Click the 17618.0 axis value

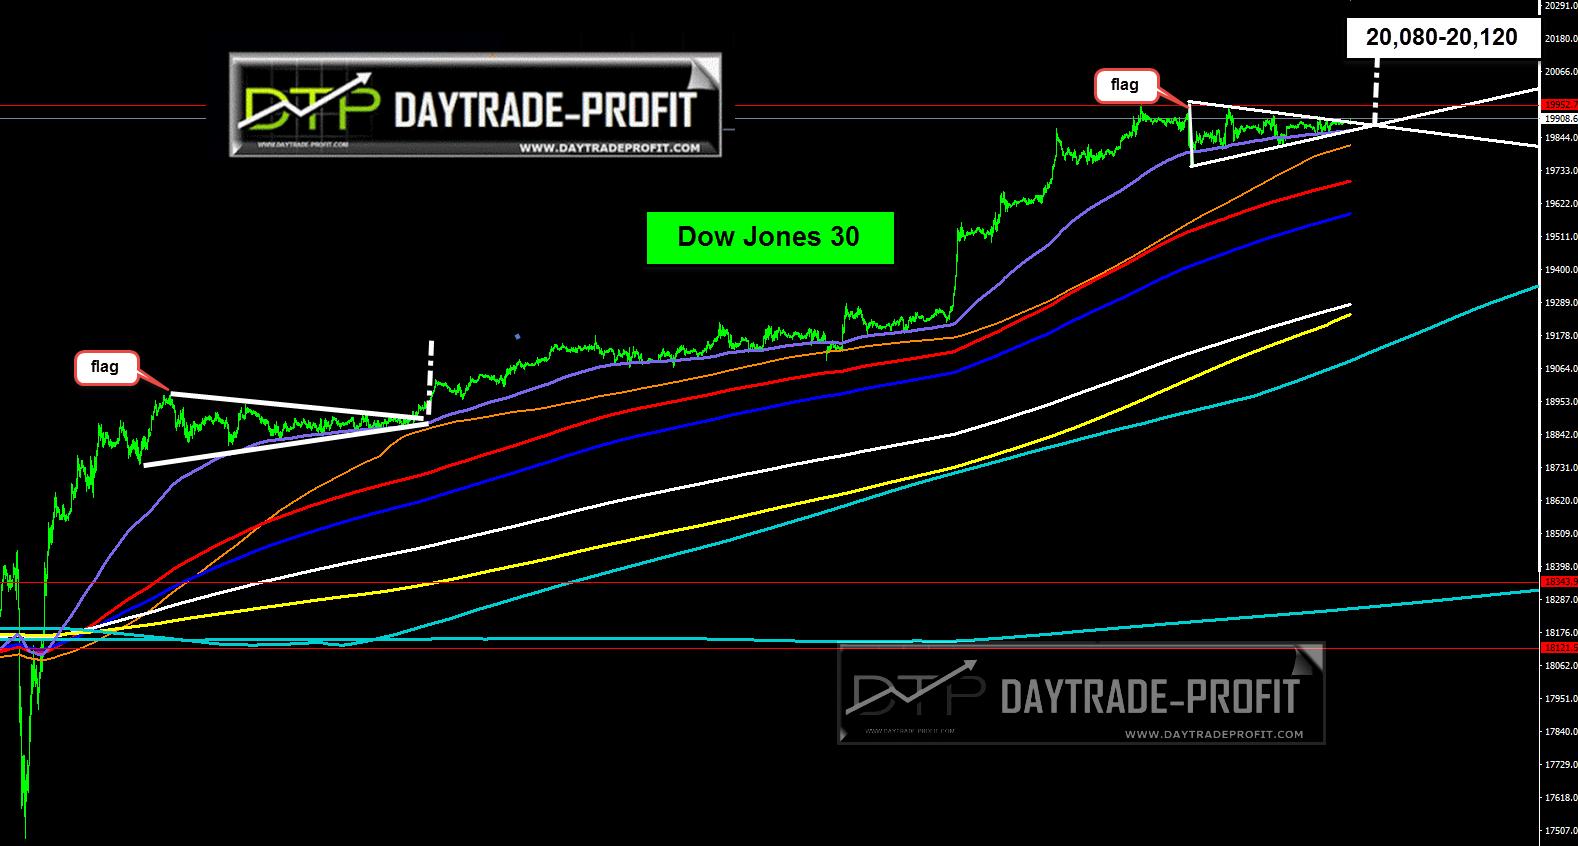click(x=1561, y=798)
